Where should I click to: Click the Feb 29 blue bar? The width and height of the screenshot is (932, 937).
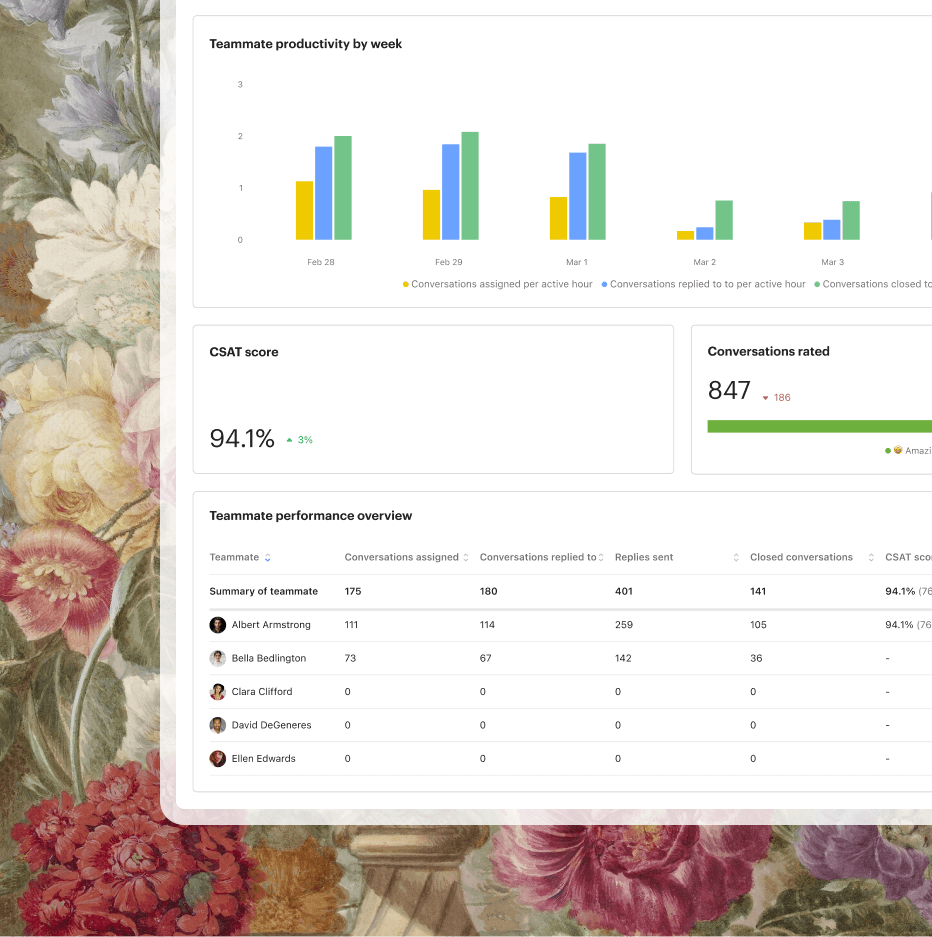pos(450,192)
